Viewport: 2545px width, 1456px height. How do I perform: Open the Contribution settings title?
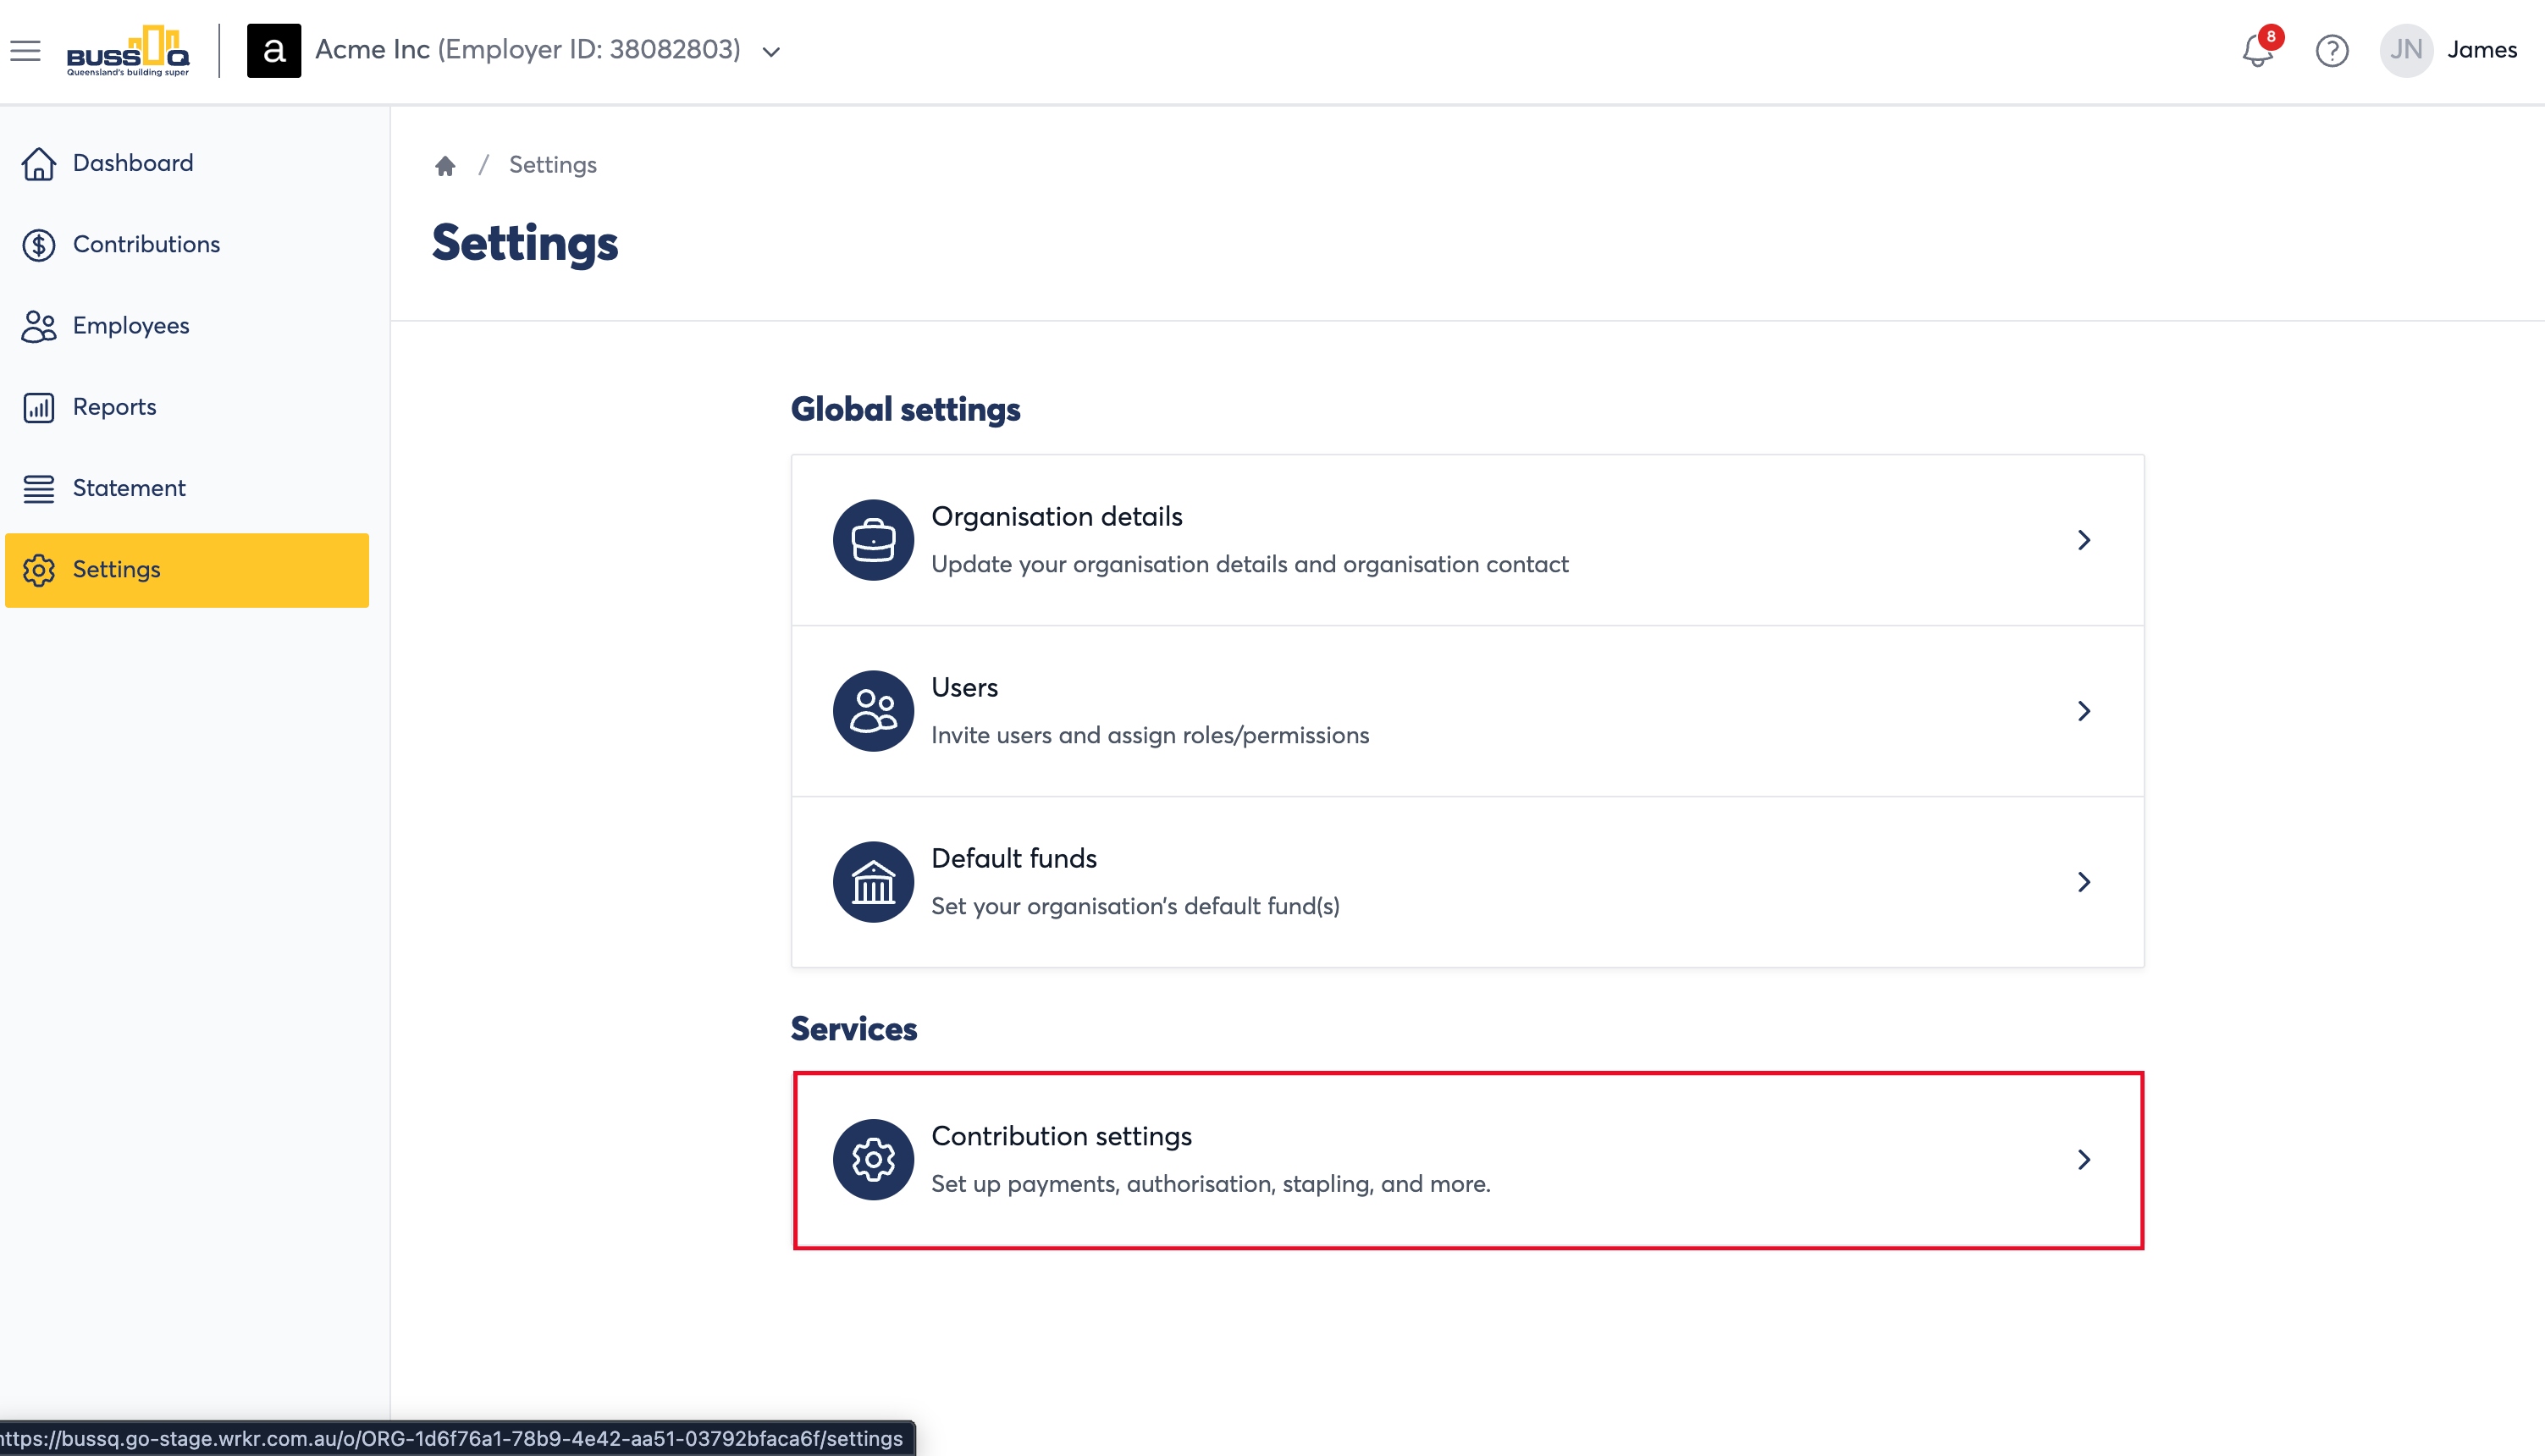[1061, 1136]
